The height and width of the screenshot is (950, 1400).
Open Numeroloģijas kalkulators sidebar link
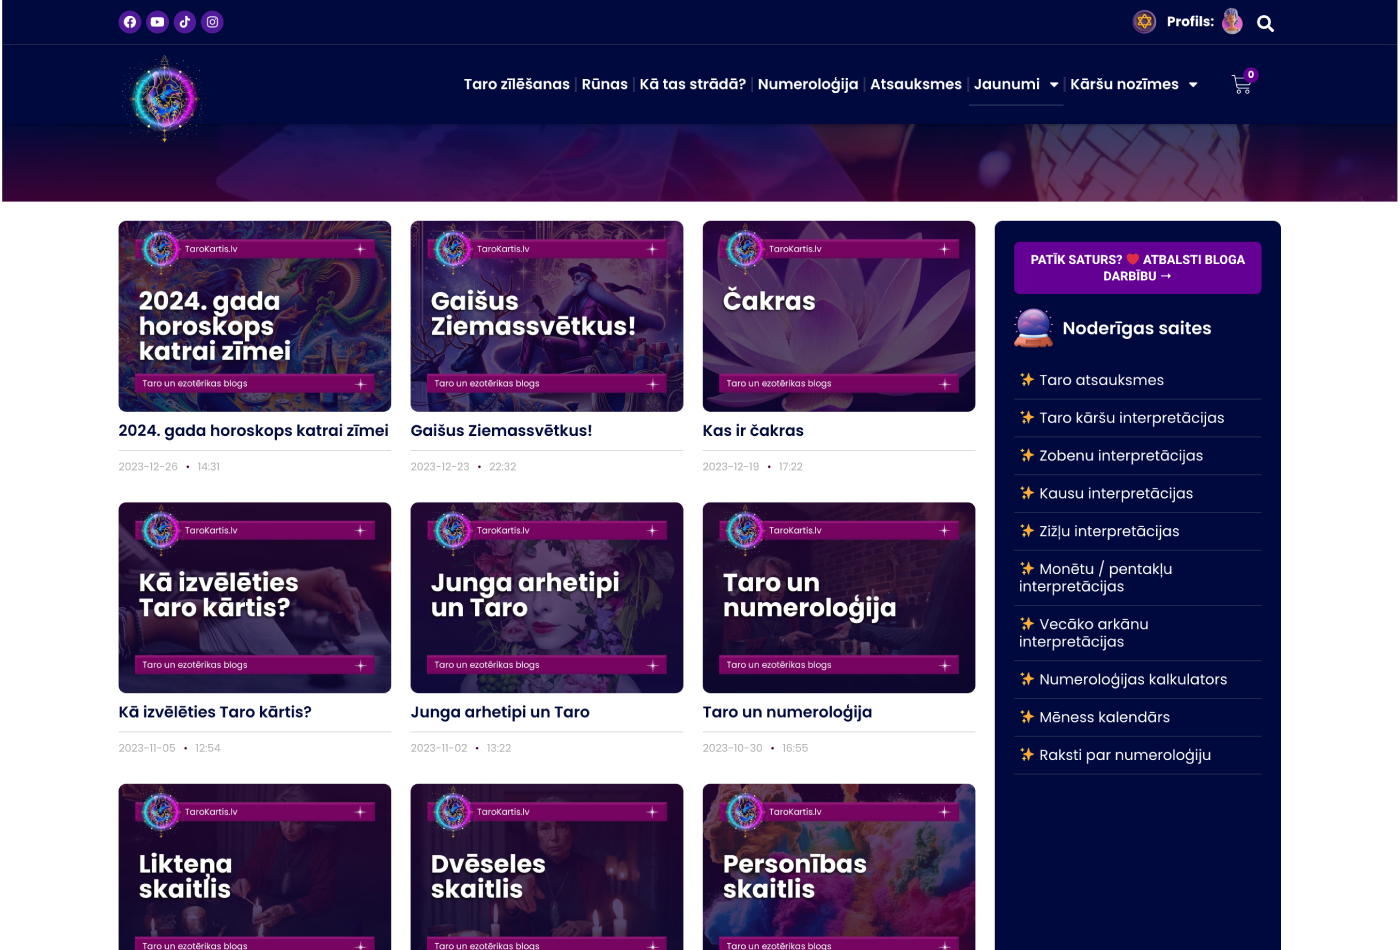[x=1132, y=679]
